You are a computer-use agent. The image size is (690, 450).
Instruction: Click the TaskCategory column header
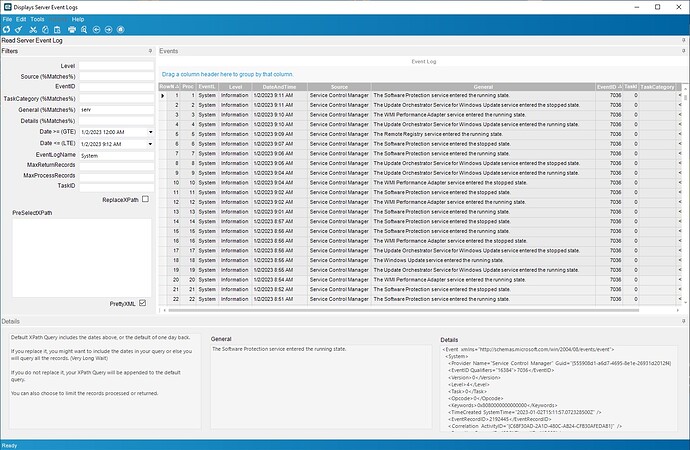(657, 87)
